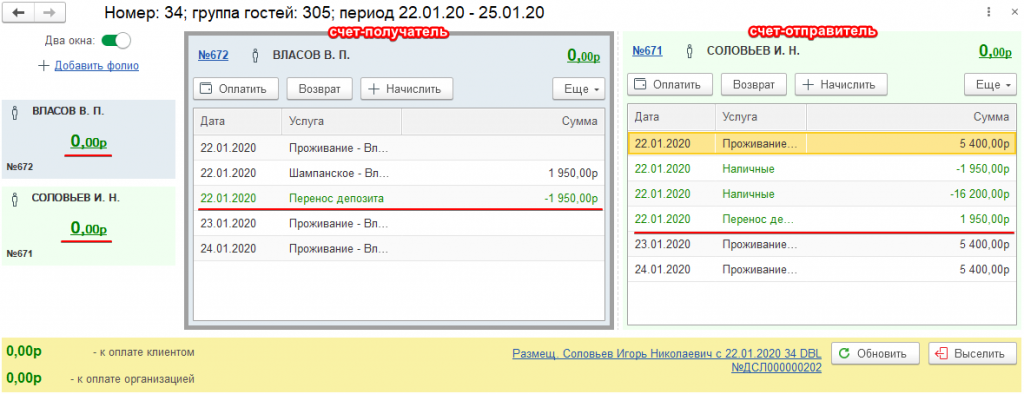Screen dimensions: 1024x394
Task: Click Возврат in the Соловьев folio
Action: 754,84
